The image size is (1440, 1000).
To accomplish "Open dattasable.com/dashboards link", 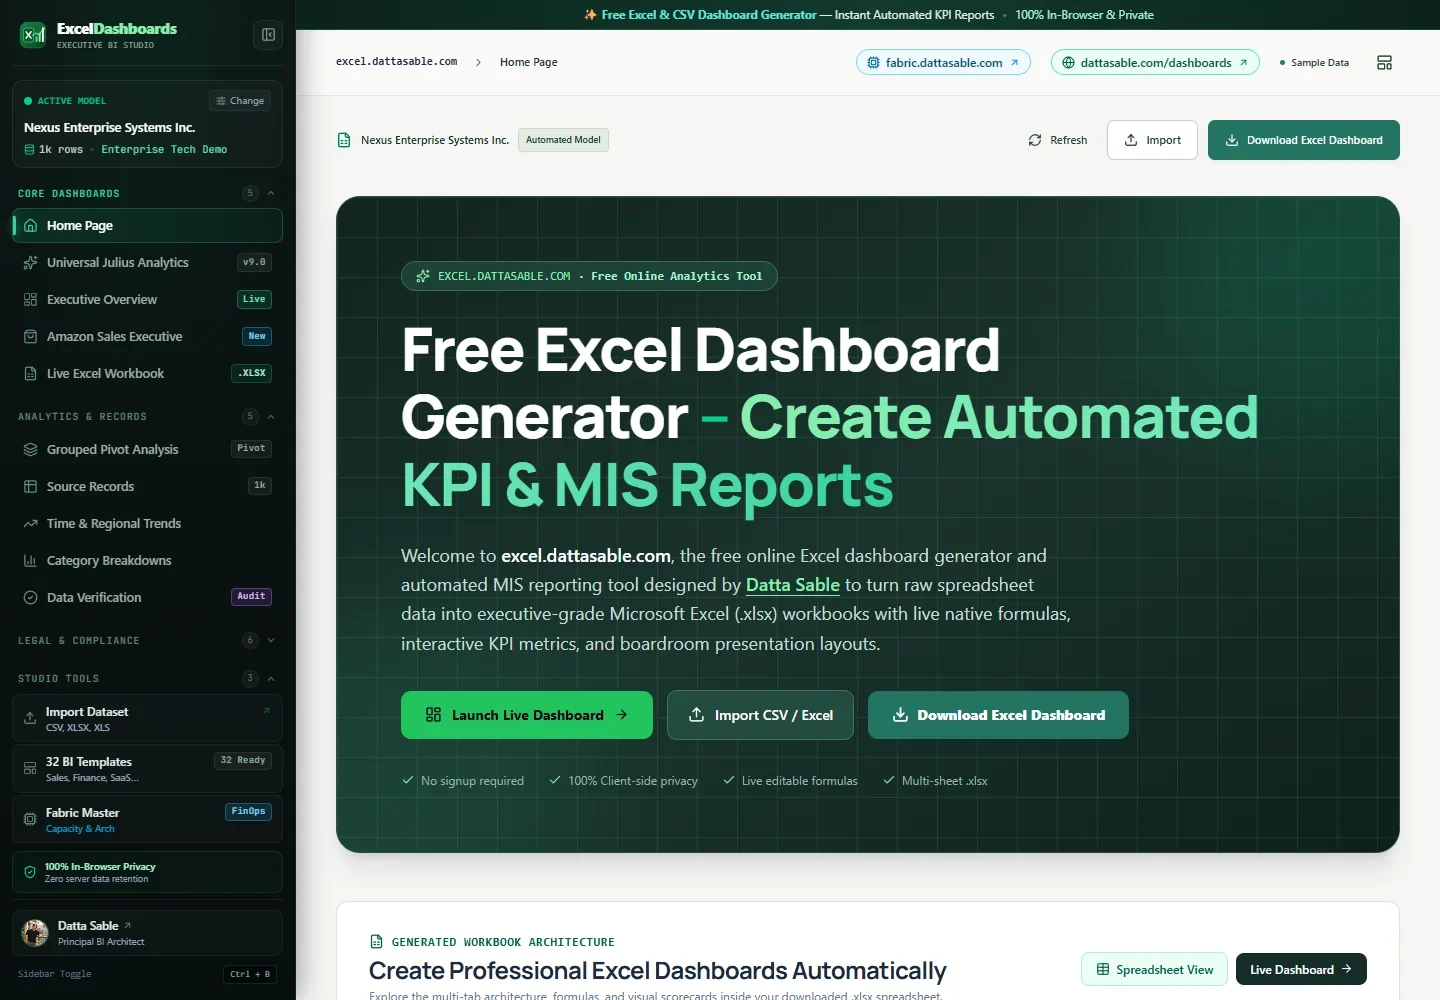I will [x=1155, y=62].
